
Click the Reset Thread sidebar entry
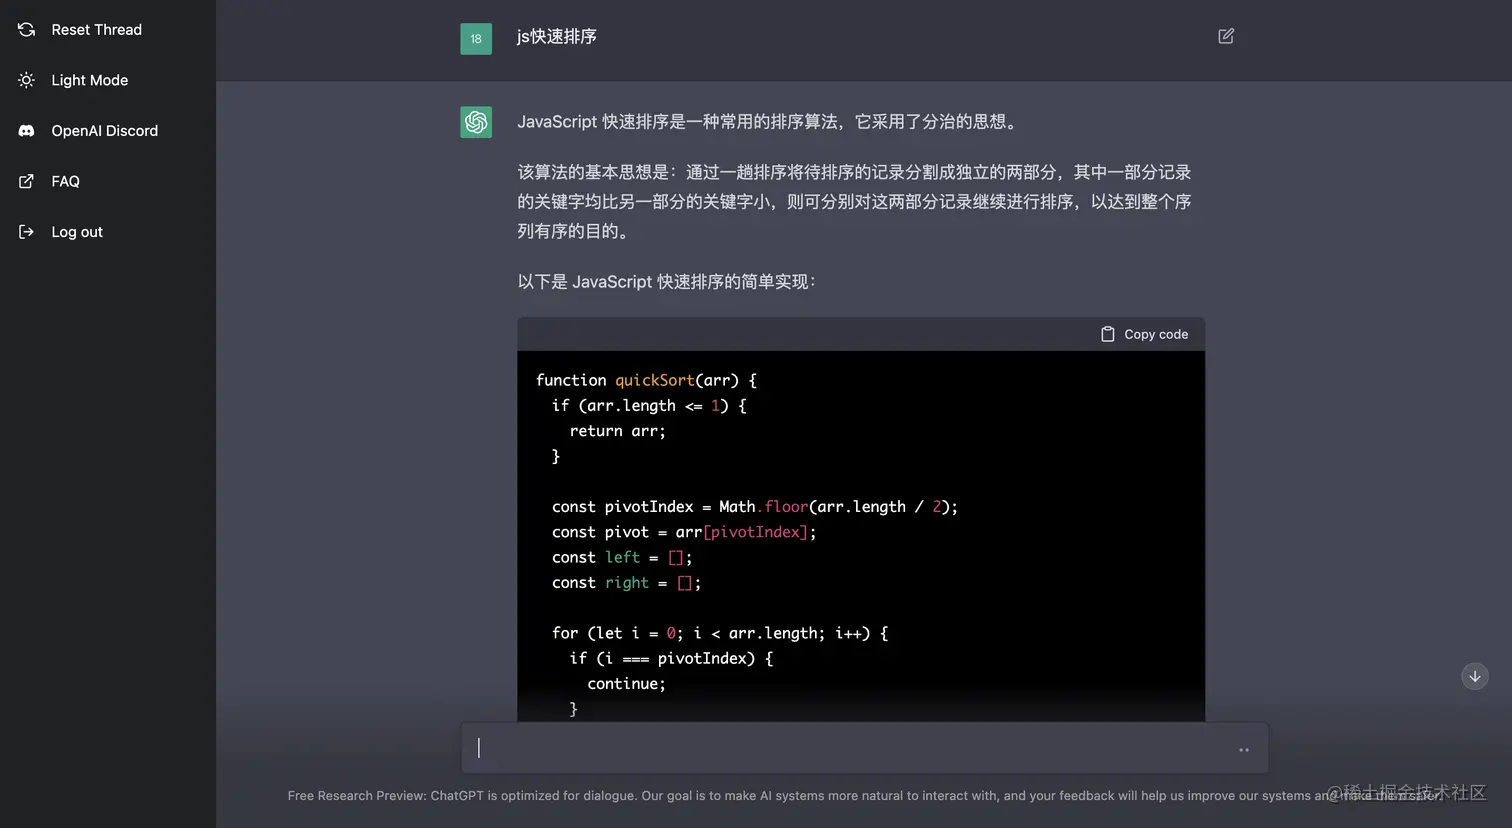96,29
